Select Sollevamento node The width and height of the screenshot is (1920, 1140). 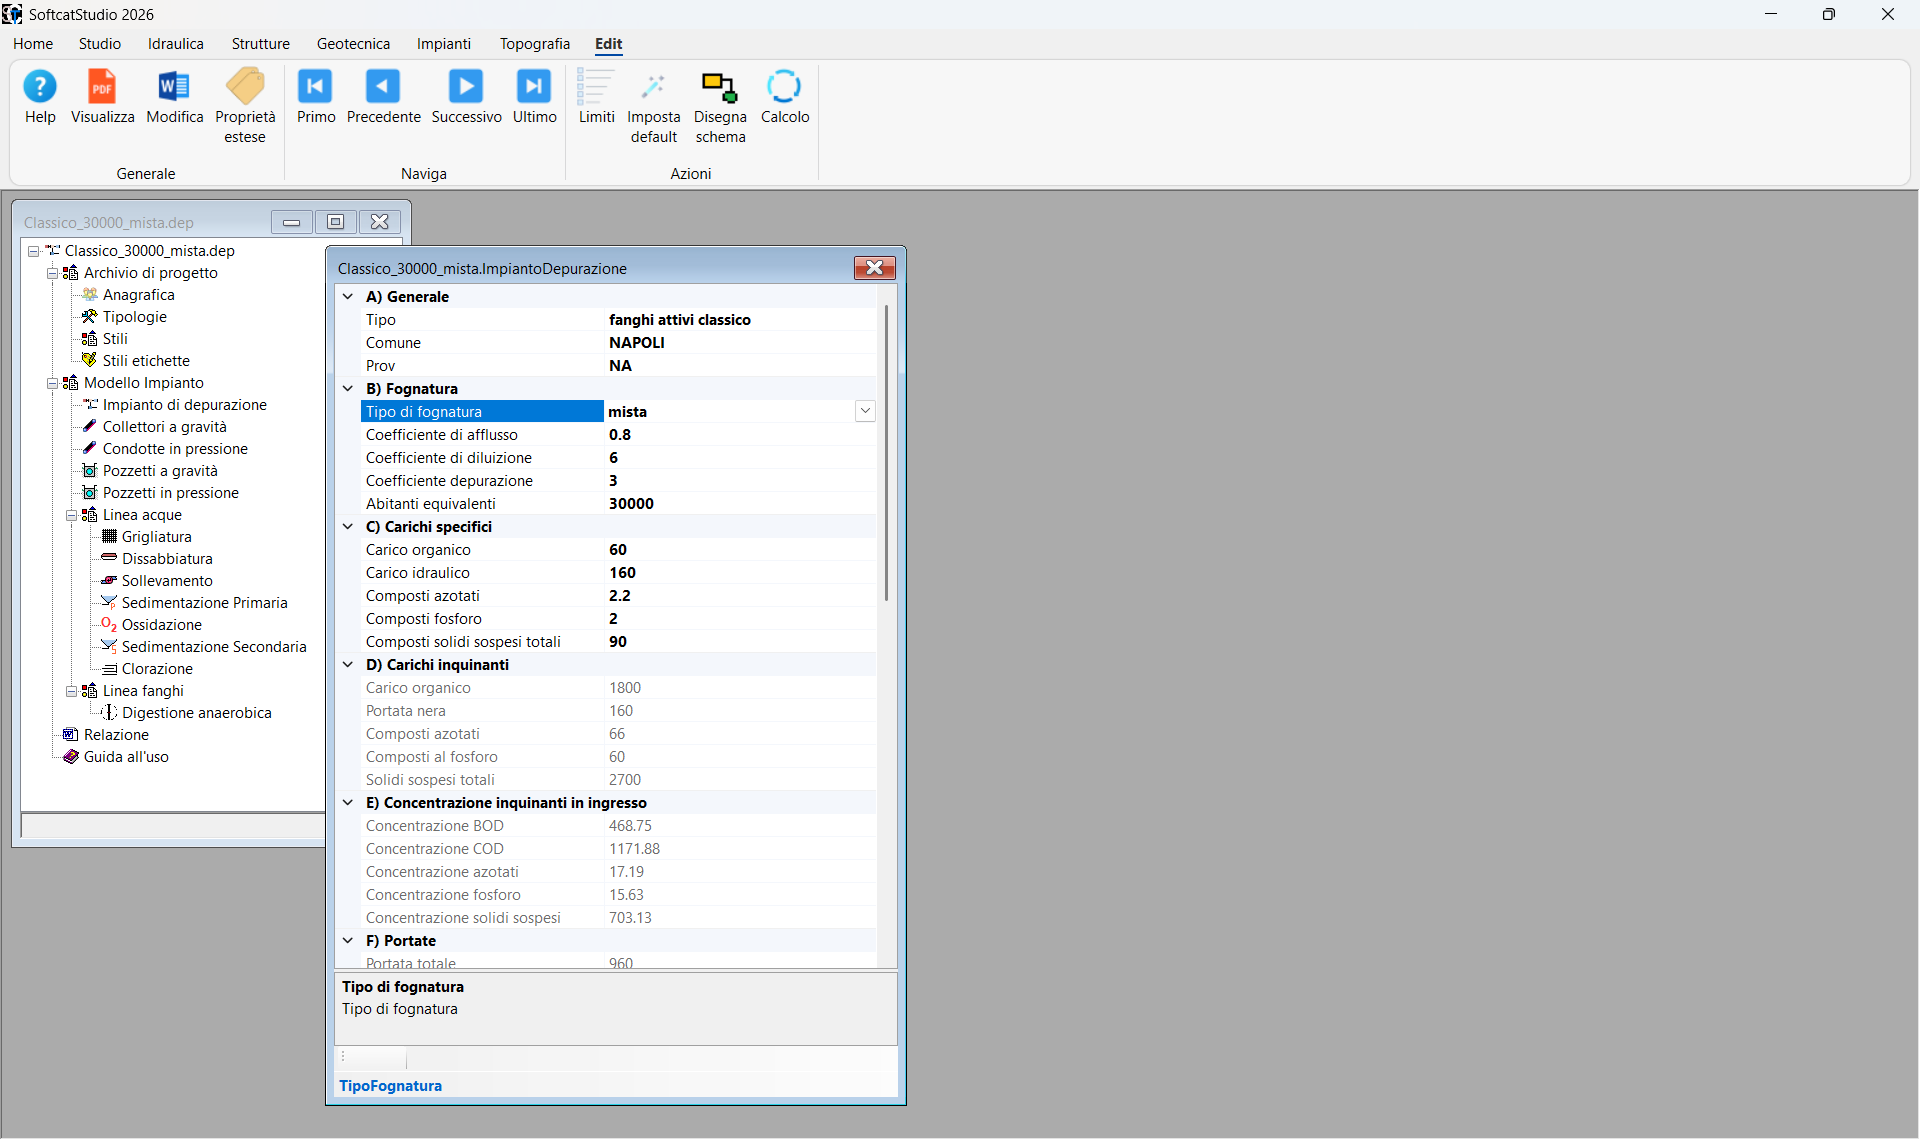click(x=167, y=581)
